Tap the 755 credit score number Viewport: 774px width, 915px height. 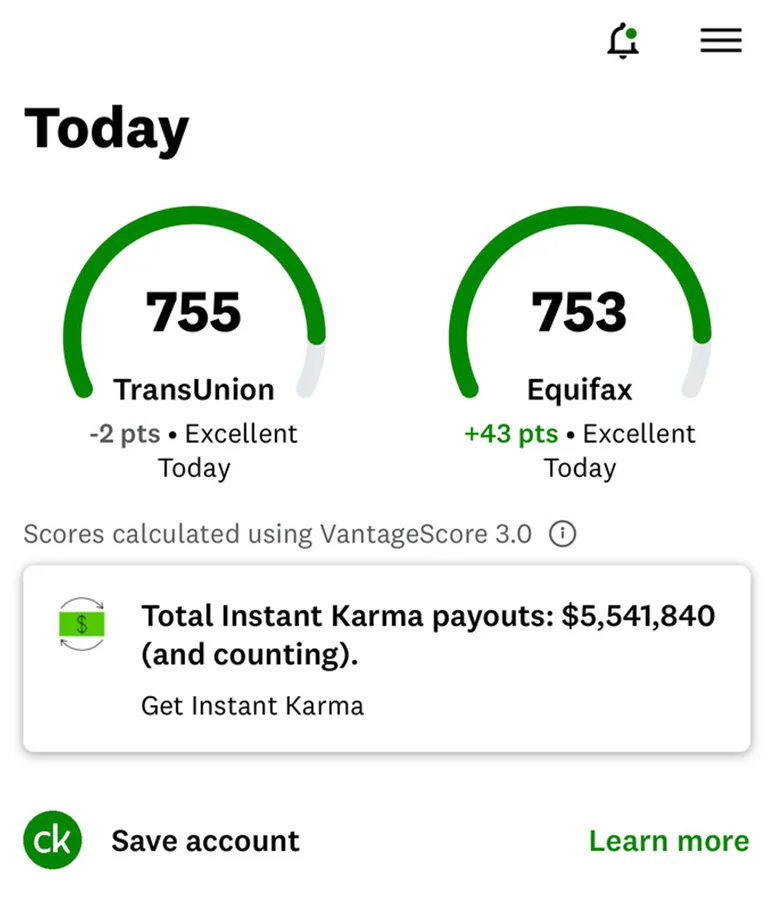(194, 312)
